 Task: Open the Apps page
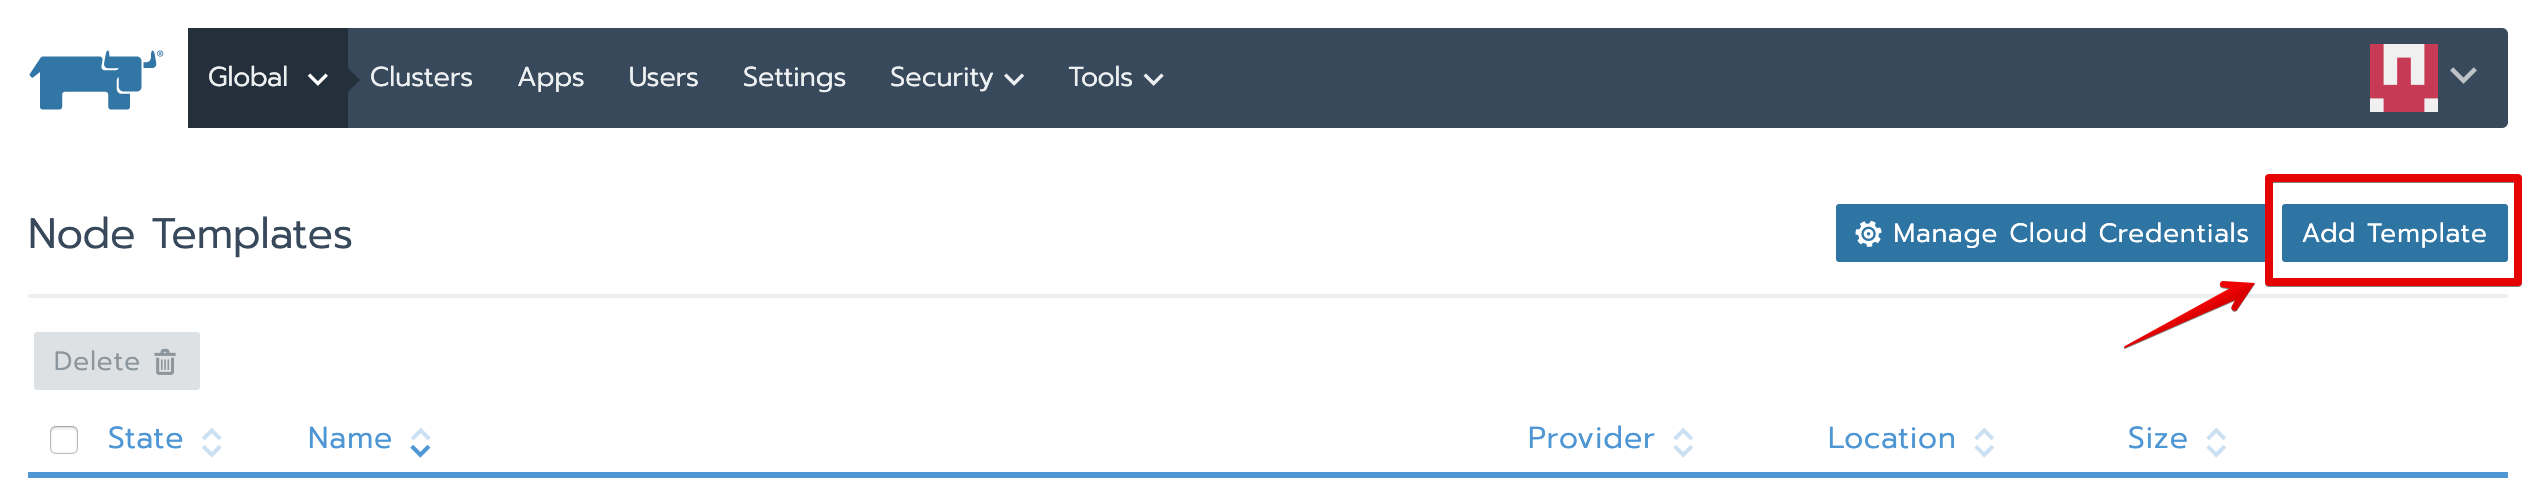tap(550, 78)
